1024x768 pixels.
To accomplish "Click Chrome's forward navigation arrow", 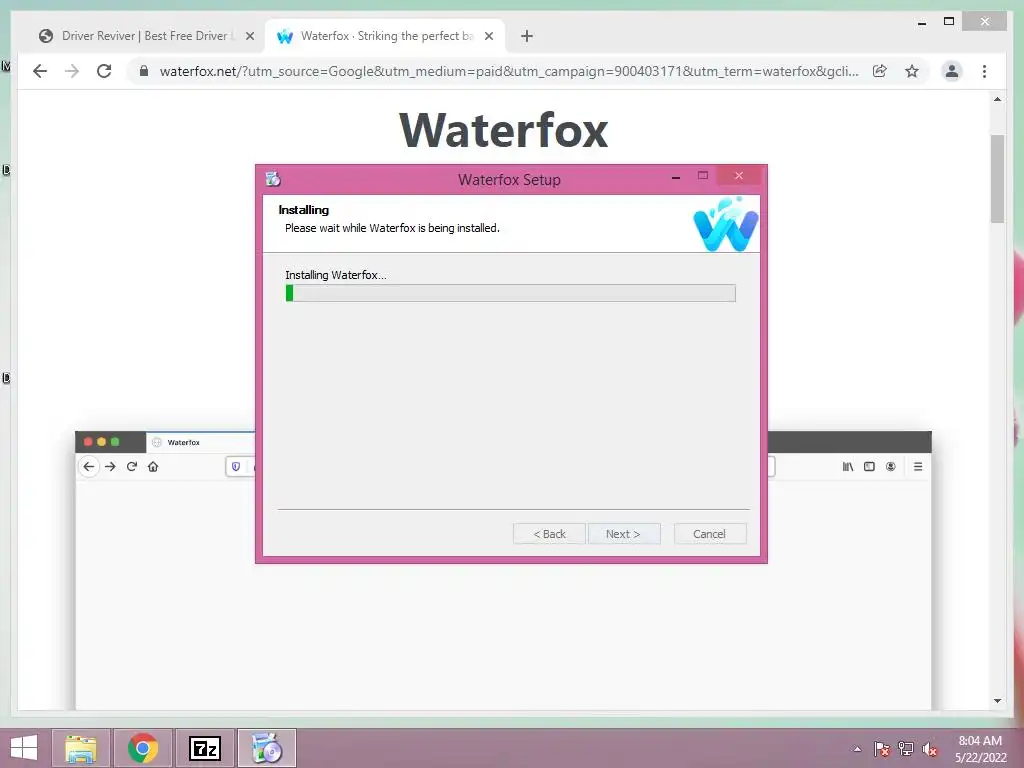I will [72, 71].
